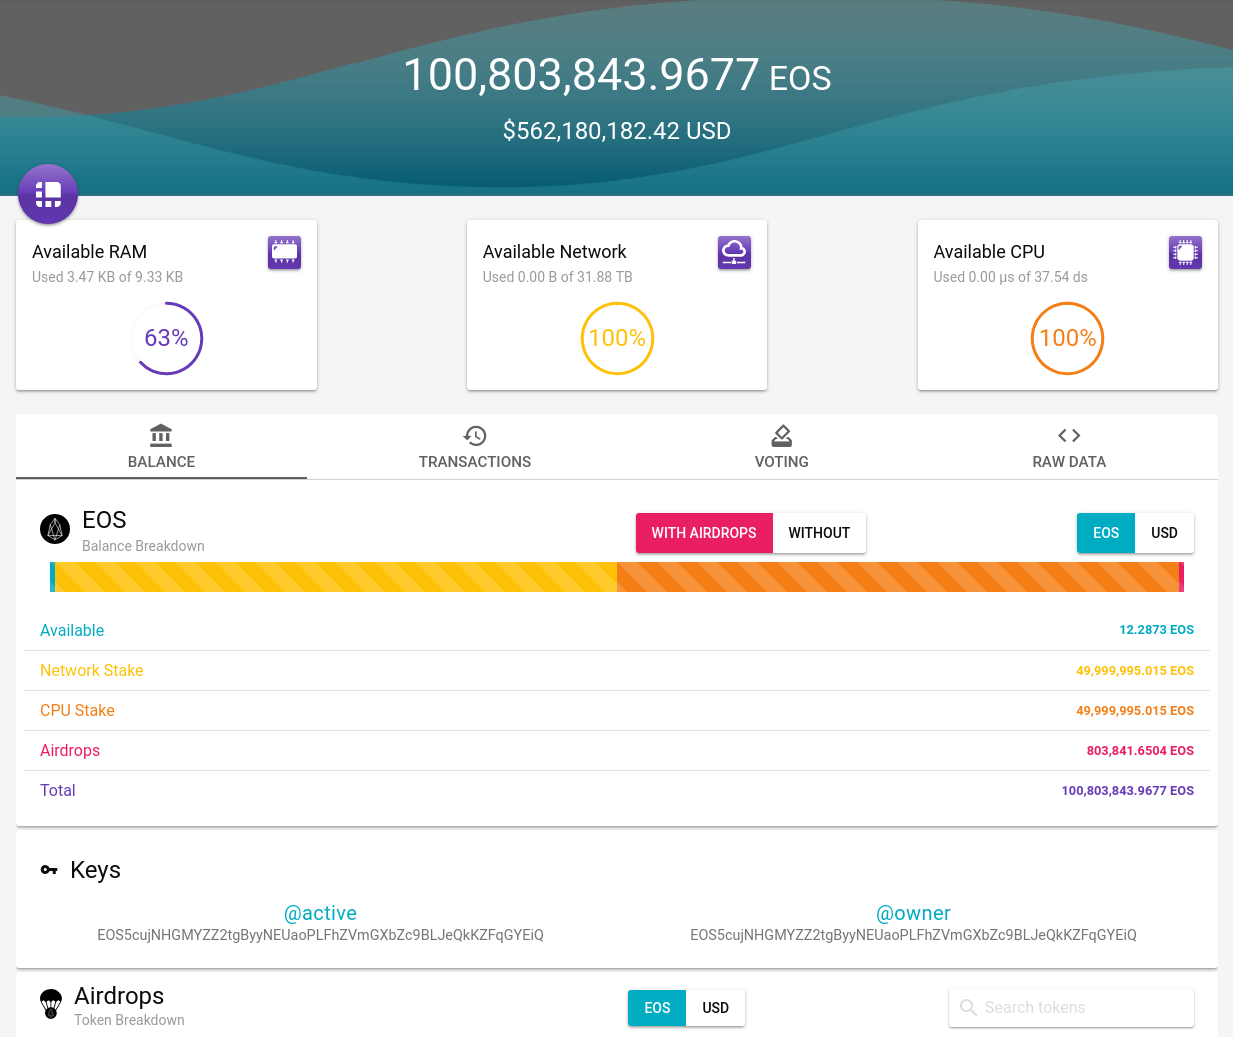Set Airdrops token breakdown to USD
The image size is (1233, 1037).
pyautogui.click(x=715, y=1008)
